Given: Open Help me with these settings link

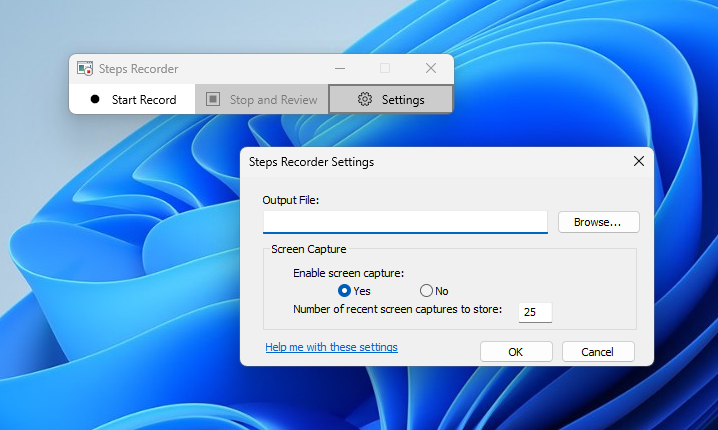Looking at the screenshot, I should [x=332, y=347].
